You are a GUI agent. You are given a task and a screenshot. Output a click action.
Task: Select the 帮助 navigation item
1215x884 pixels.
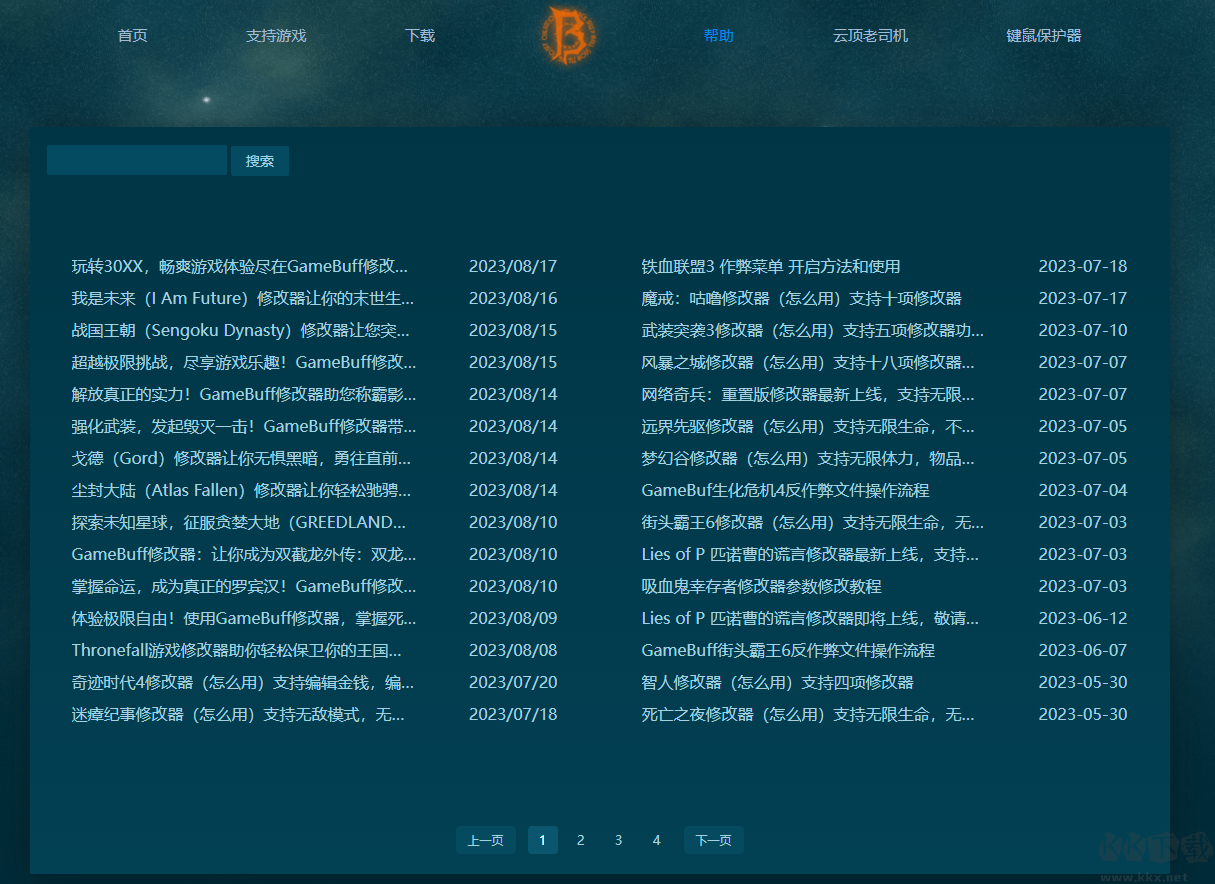pyautogui.click(x=718, y=35)
